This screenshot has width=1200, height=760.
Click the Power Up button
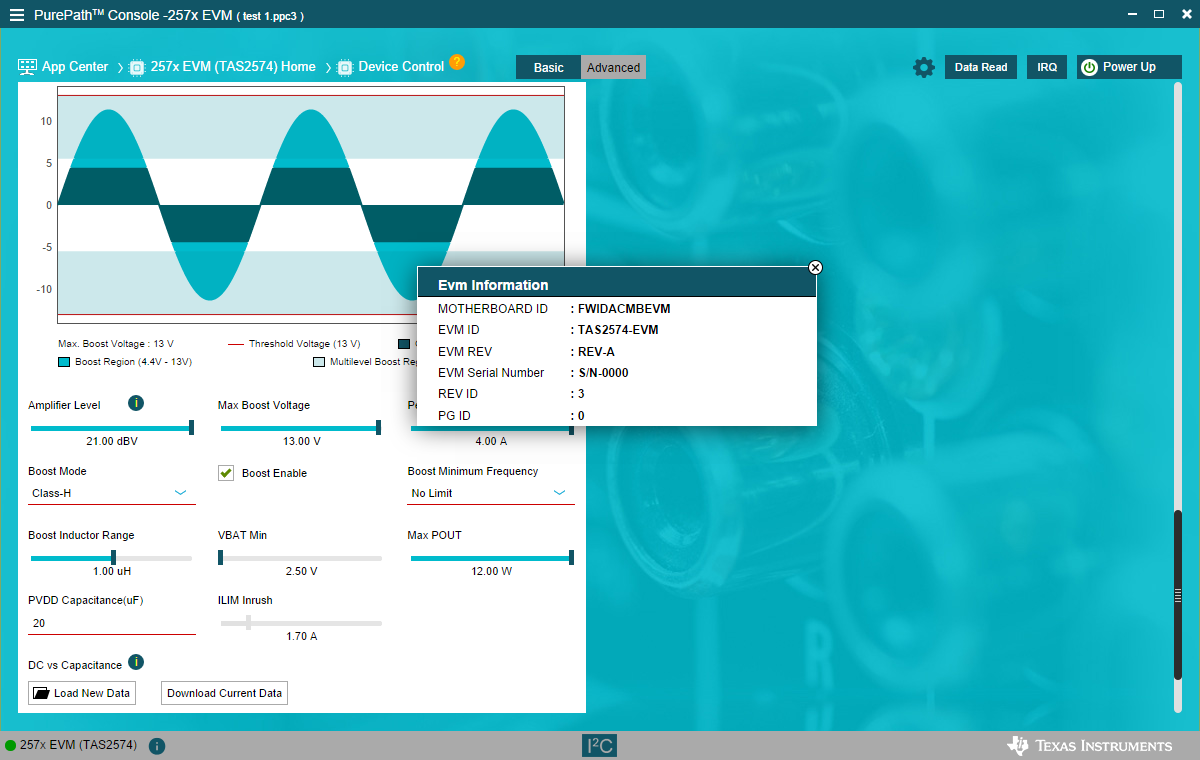pyautogui.click(x=1129, y=67)
